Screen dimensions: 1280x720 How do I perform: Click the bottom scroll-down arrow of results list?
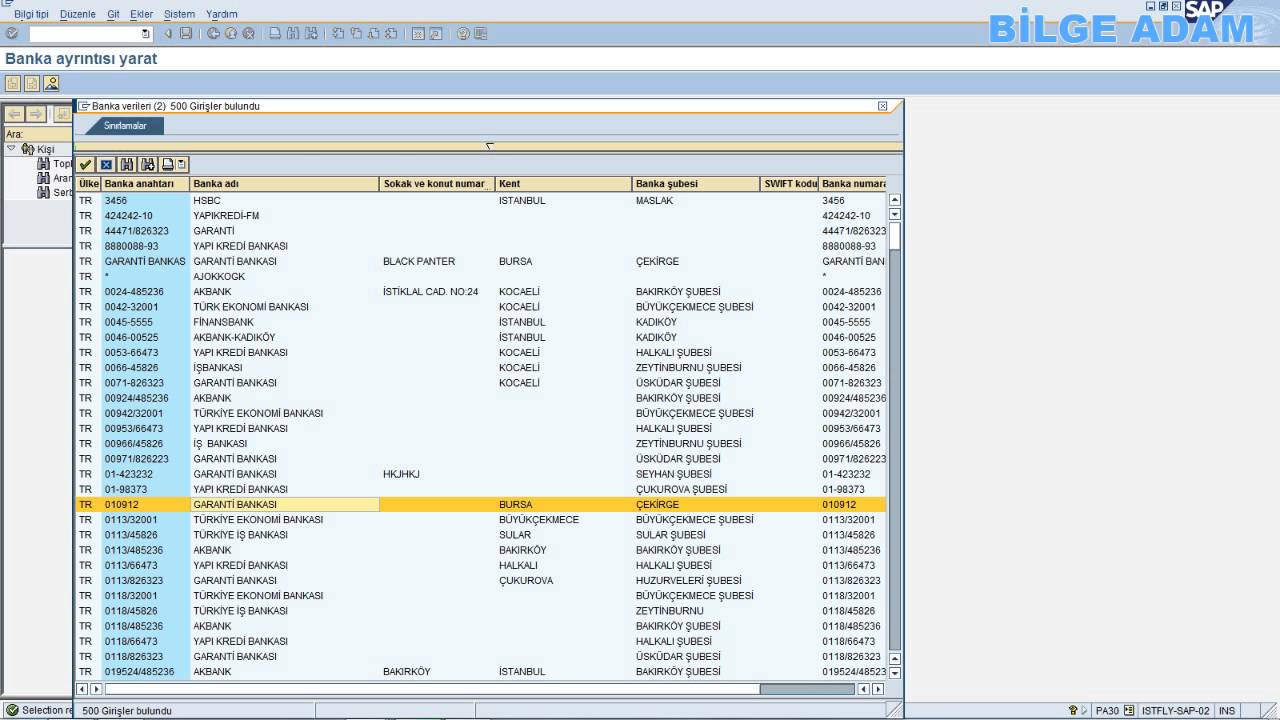coord(895,672)
